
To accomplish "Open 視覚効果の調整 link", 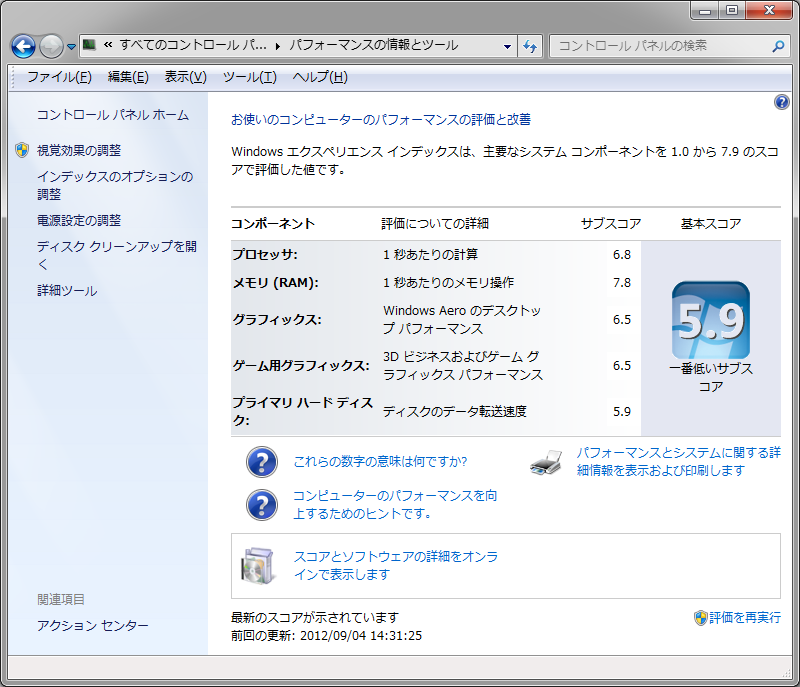I will point(79,150).
